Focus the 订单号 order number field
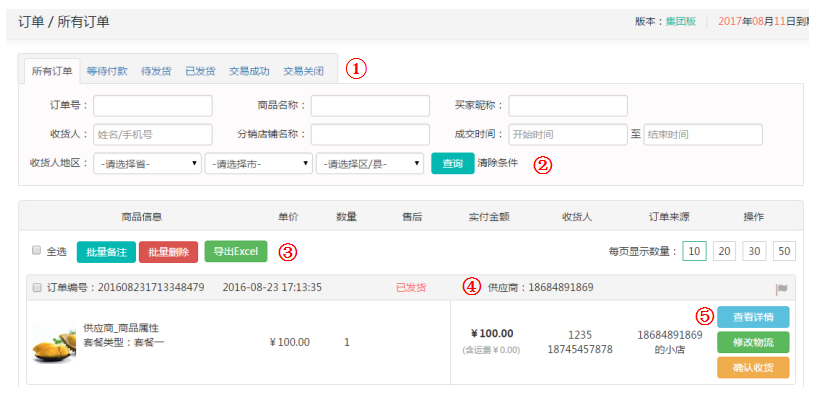The image size is (827, 402). click(x=153, y=106)
